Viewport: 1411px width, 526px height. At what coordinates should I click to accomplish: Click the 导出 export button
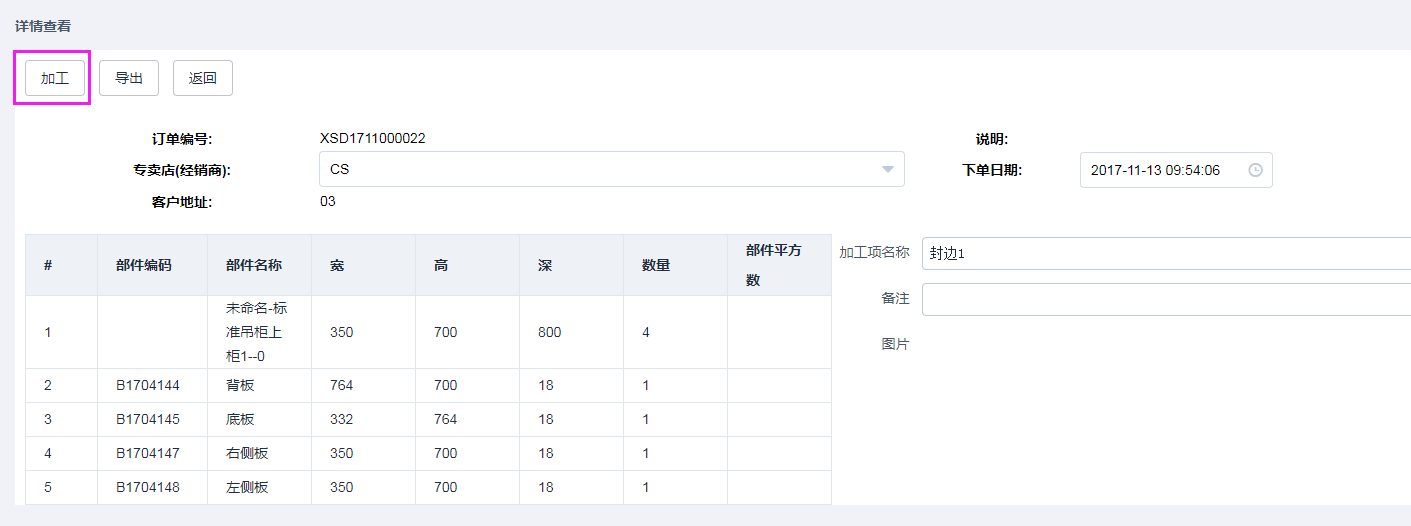click(x=128, y=78)
